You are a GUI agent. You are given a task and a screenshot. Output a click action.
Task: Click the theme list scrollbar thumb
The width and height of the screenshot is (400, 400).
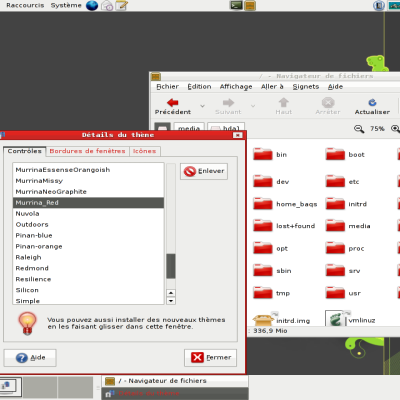[171, 266]
